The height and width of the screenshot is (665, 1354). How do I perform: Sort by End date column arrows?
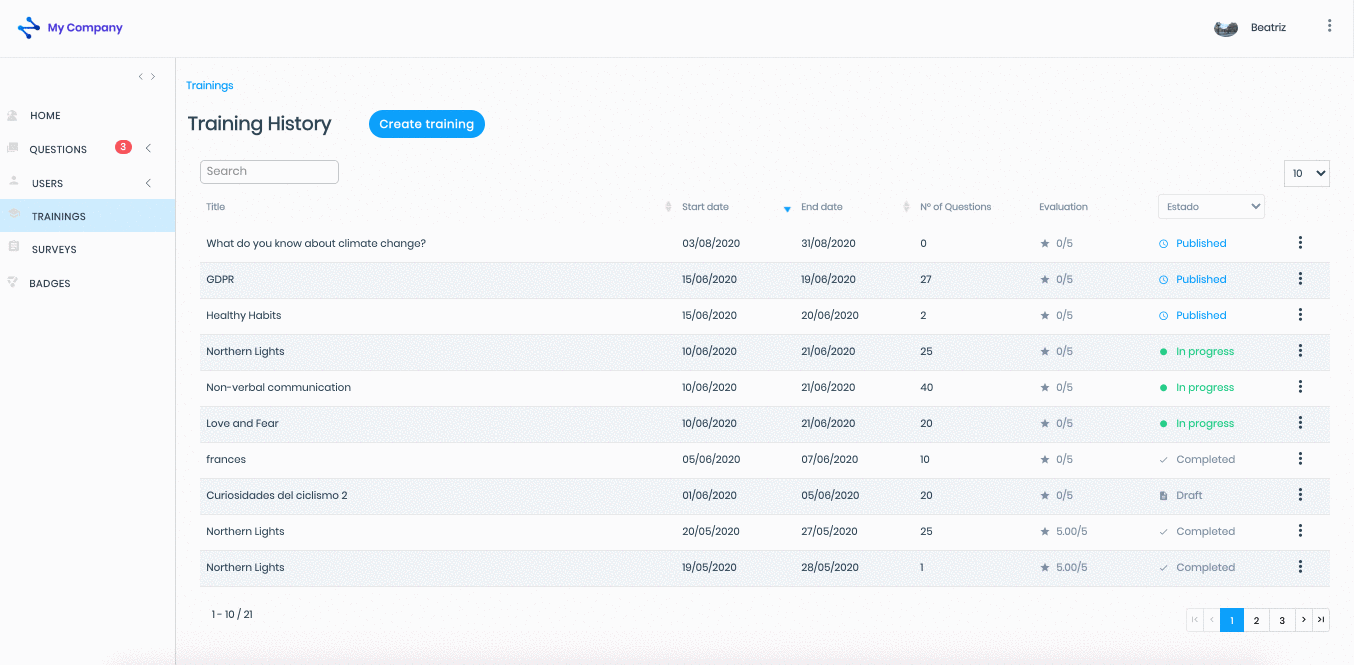pos(906,207)
